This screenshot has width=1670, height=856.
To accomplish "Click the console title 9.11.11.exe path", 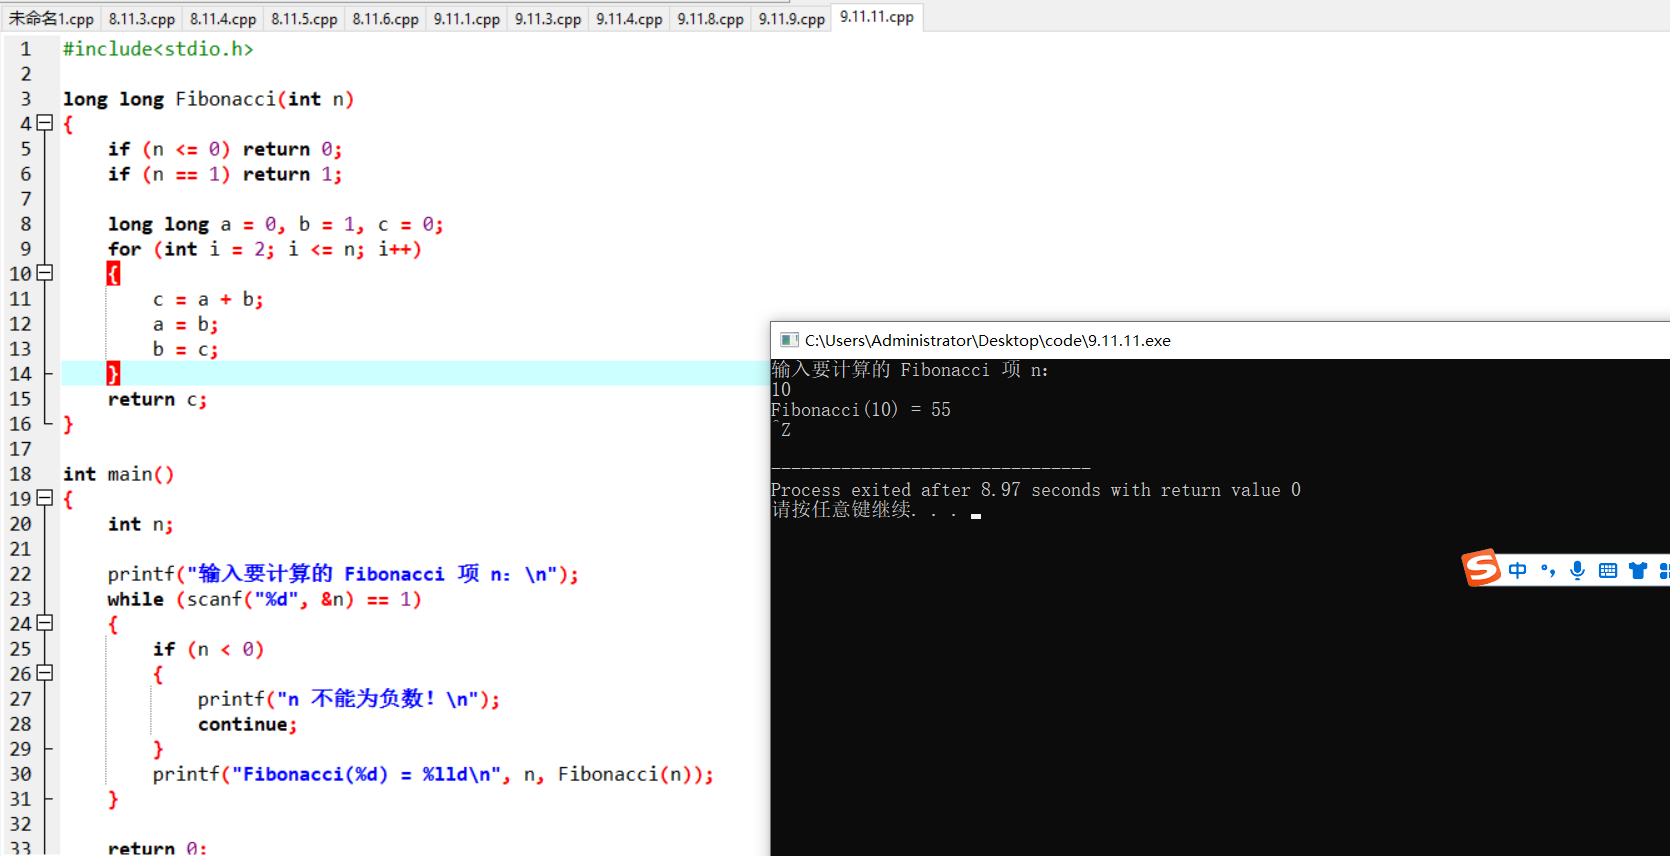I will click(x=988, y=340).
